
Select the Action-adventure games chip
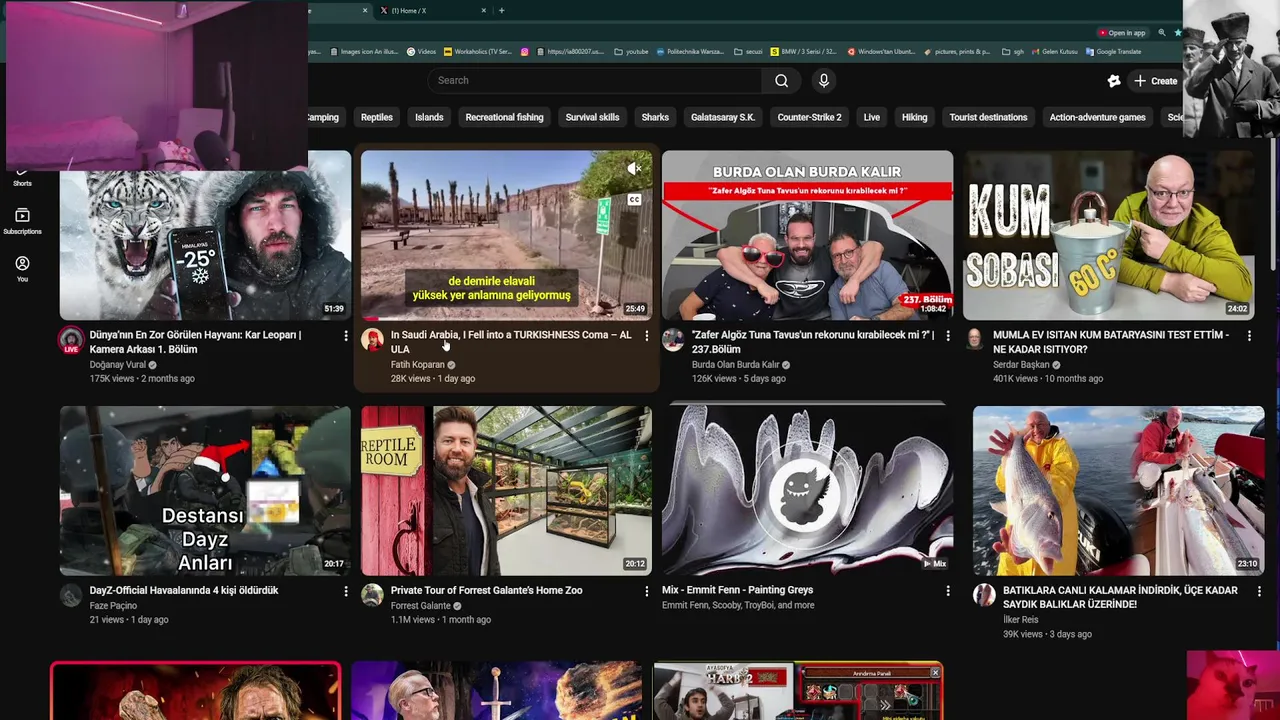point(1097,117)
